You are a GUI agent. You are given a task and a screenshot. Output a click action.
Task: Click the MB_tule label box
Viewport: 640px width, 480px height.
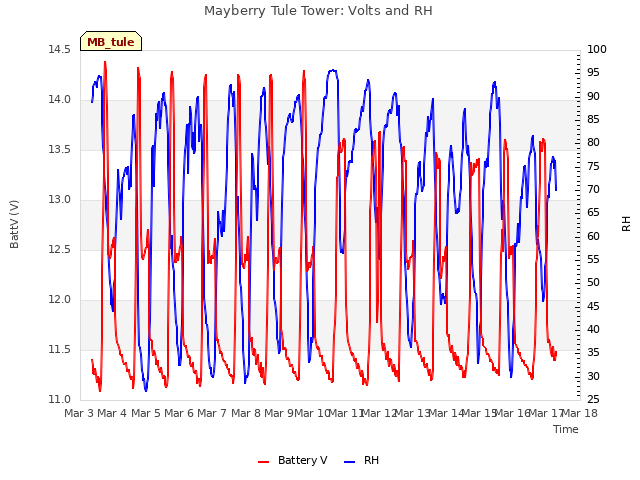click(111, 41)
